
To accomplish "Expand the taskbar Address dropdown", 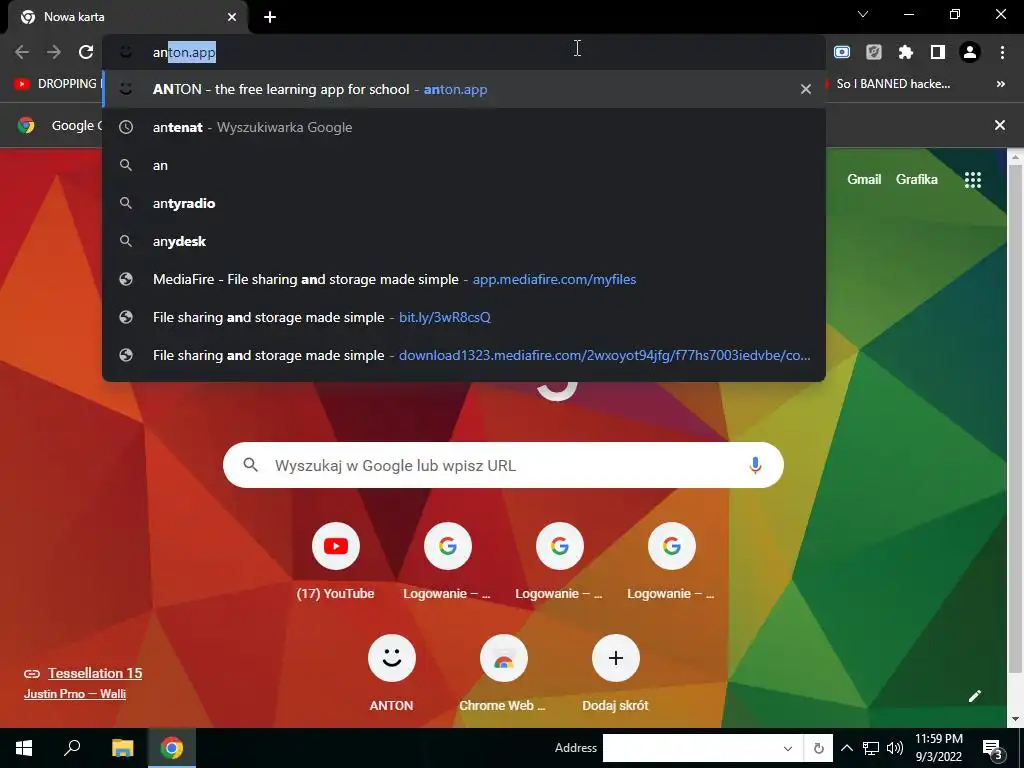I will coord(788,748).
